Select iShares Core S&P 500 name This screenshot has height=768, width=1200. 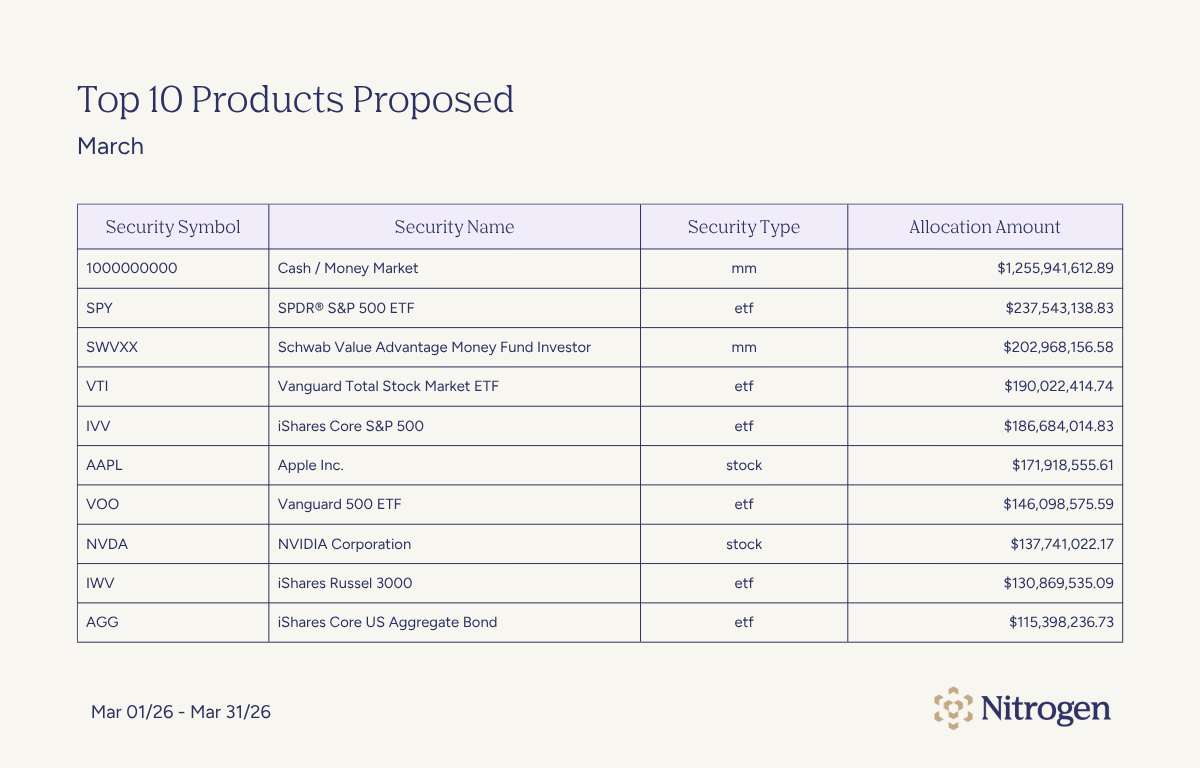(x=350, y=426)
